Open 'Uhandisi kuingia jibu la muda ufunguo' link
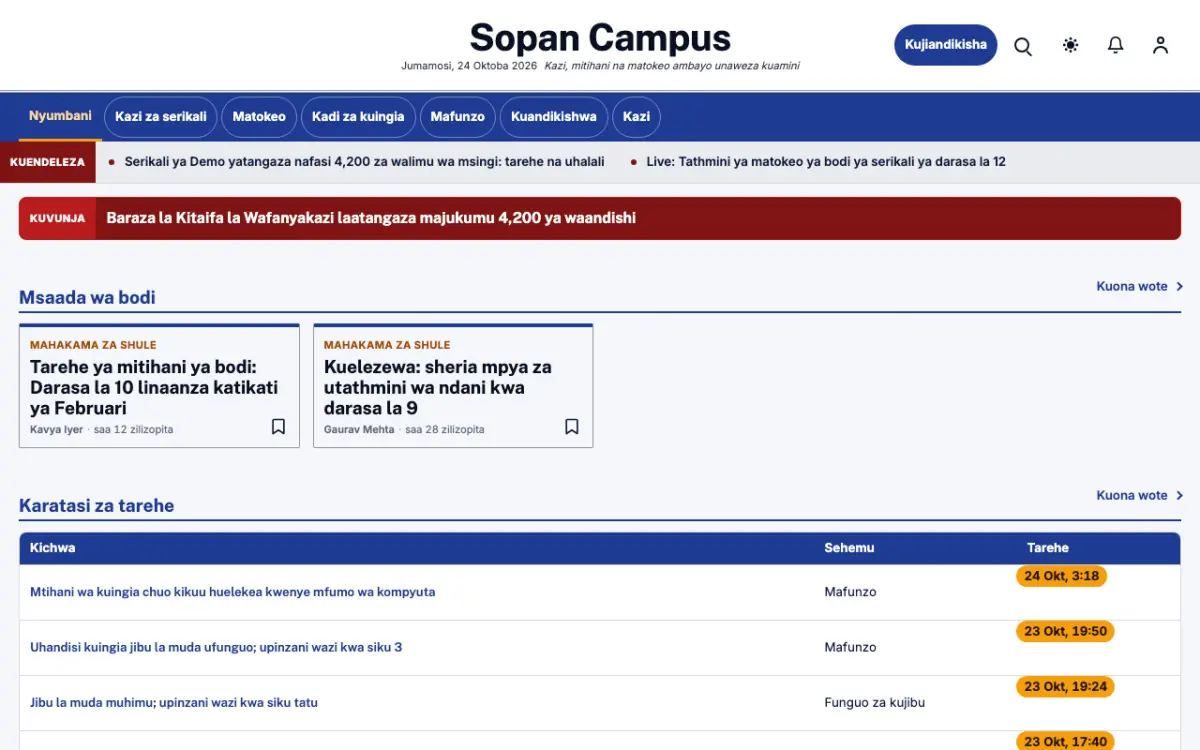1200x750 pixels. [x=216, y=647]
